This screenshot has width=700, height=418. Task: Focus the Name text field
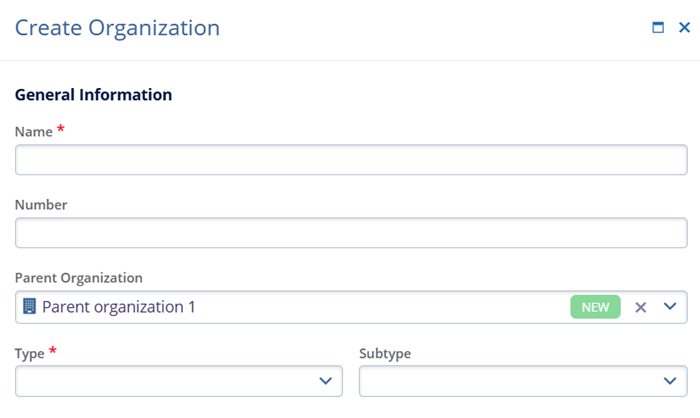click(x=350, y=160)
